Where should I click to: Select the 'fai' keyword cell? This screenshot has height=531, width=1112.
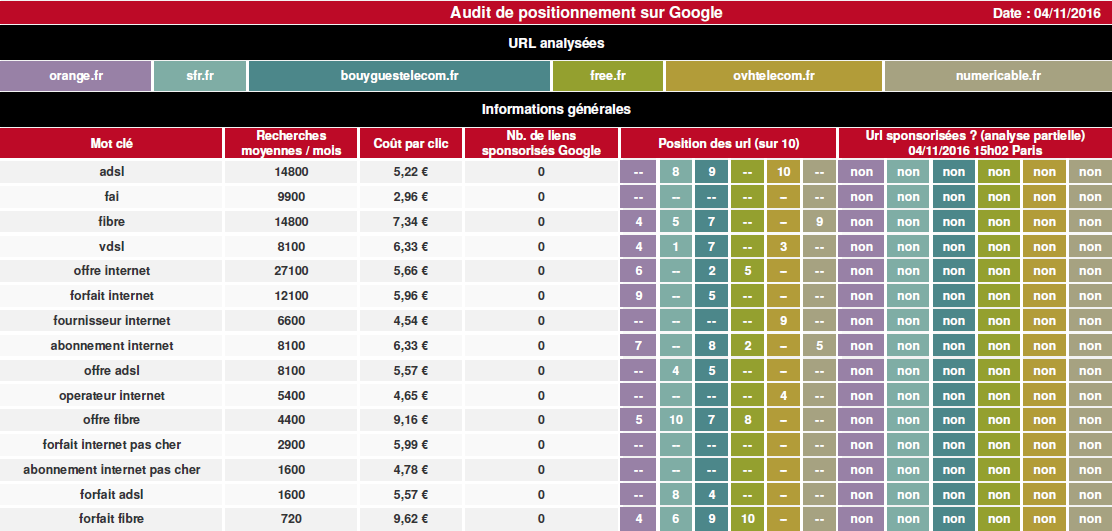[111, 196]
